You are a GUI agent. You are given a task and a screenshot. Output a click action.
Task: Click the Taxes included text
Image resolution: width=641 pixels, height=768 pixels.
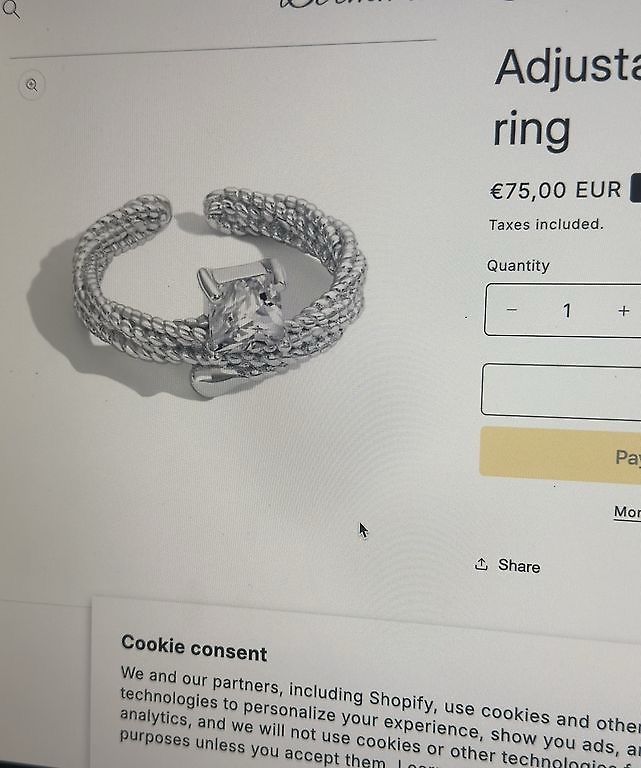click(x=546, y=224)
